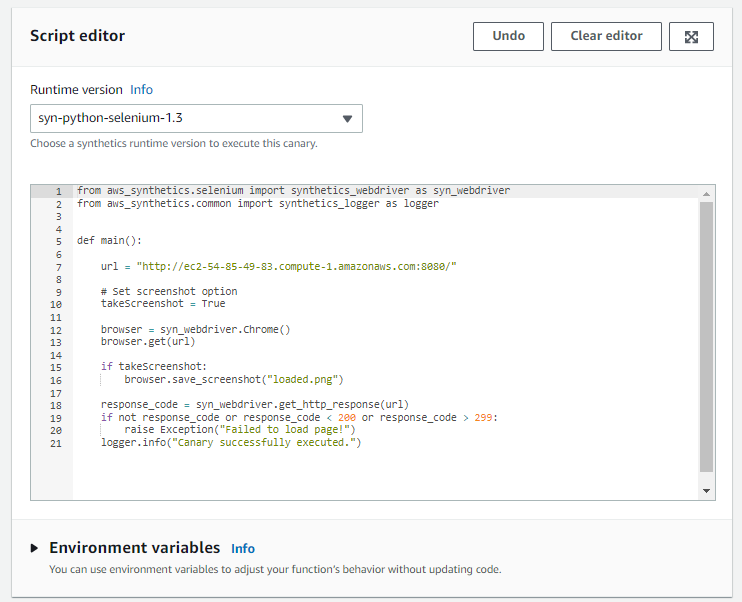Image resolution: width=742 pixels, height=602 pixels.
Task: Click on the takeScreenshot = True line
Action: tap(163, 304)
